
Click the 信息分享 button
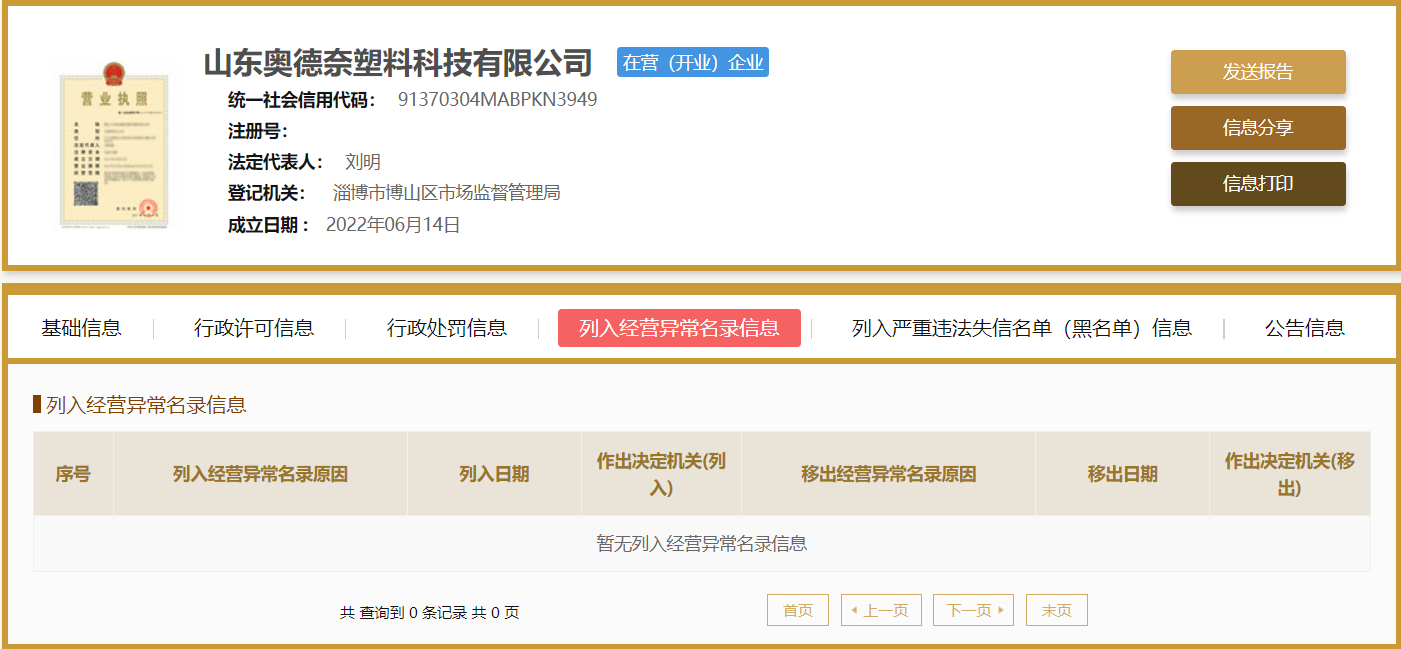coord(1258,128)
